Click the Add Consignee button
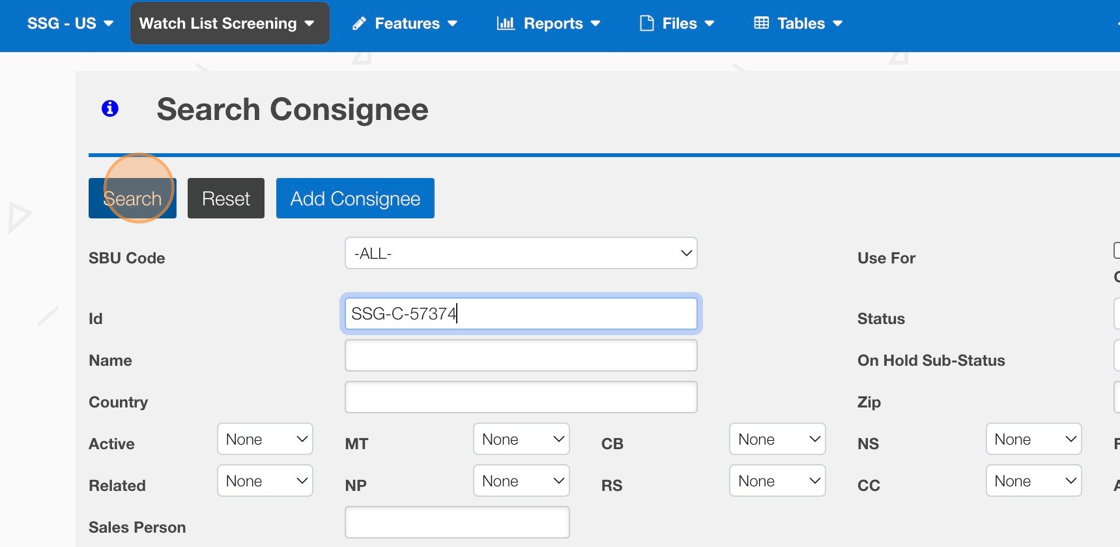 (355, 198)
